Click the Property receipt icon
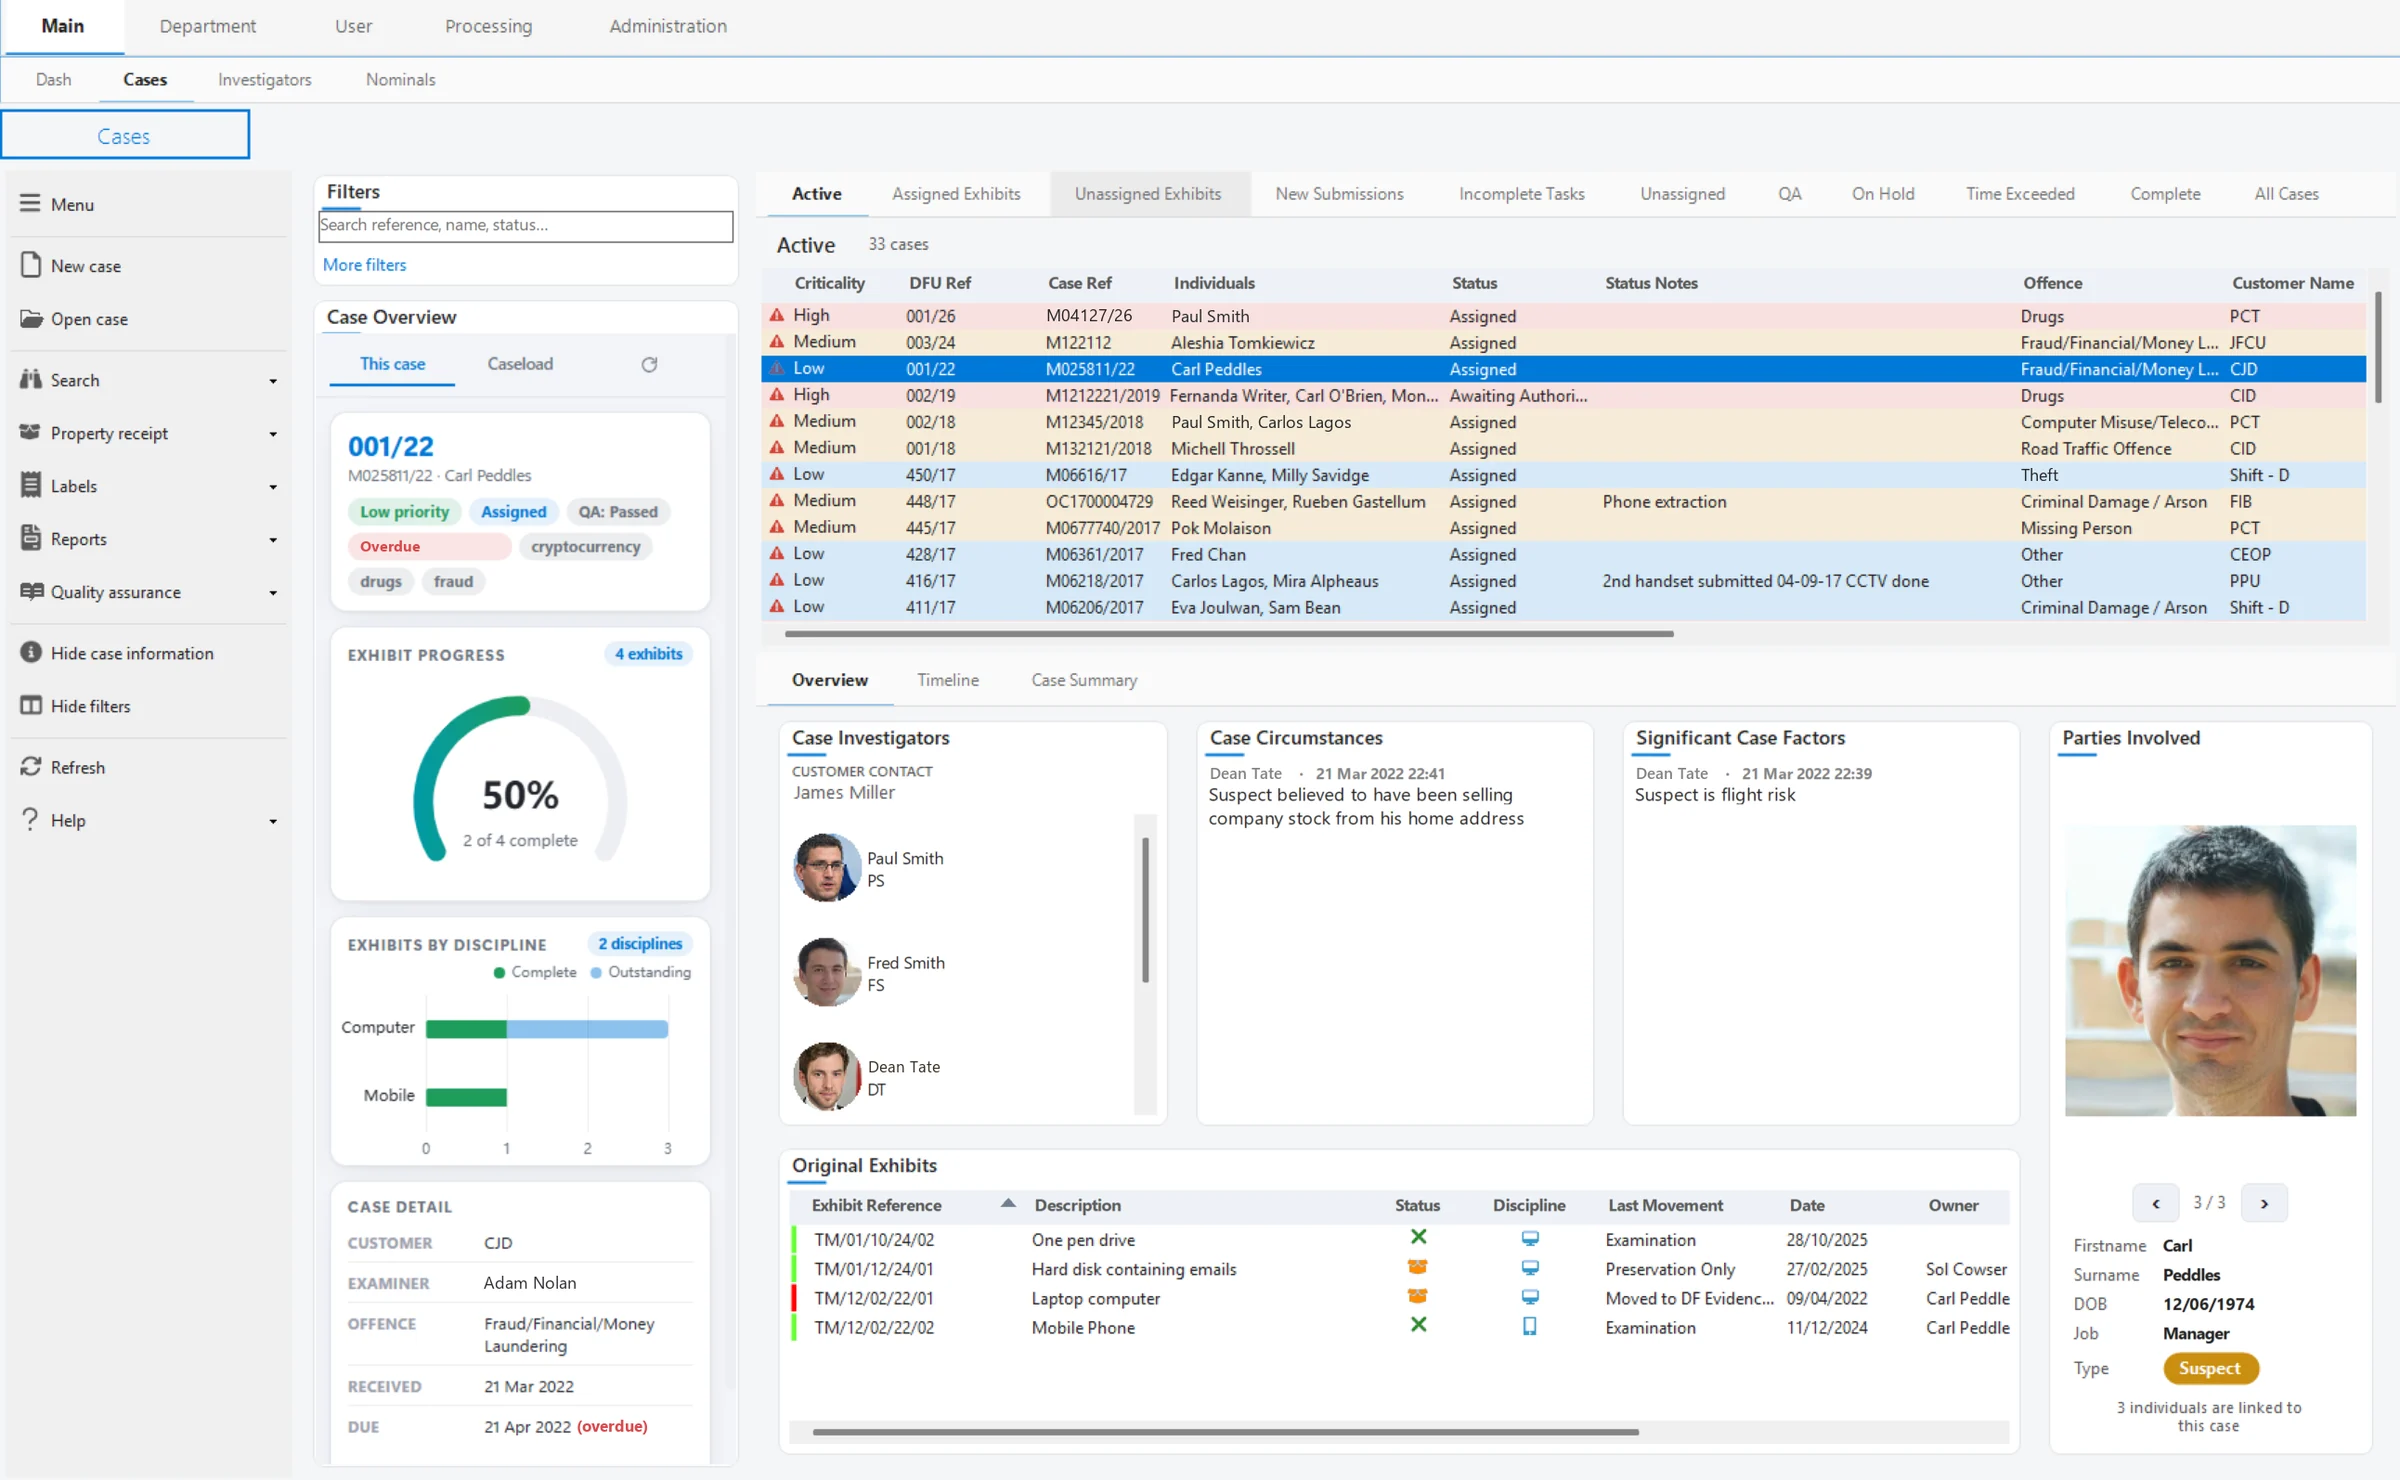This screenshot has height=1480, width=2400. click(31, 432)
